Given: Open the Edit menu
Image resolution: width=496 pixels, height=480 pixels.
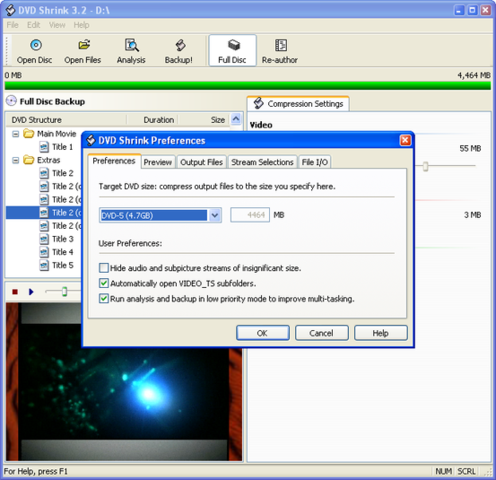Looking at the screenshot, I should (34, 25).
